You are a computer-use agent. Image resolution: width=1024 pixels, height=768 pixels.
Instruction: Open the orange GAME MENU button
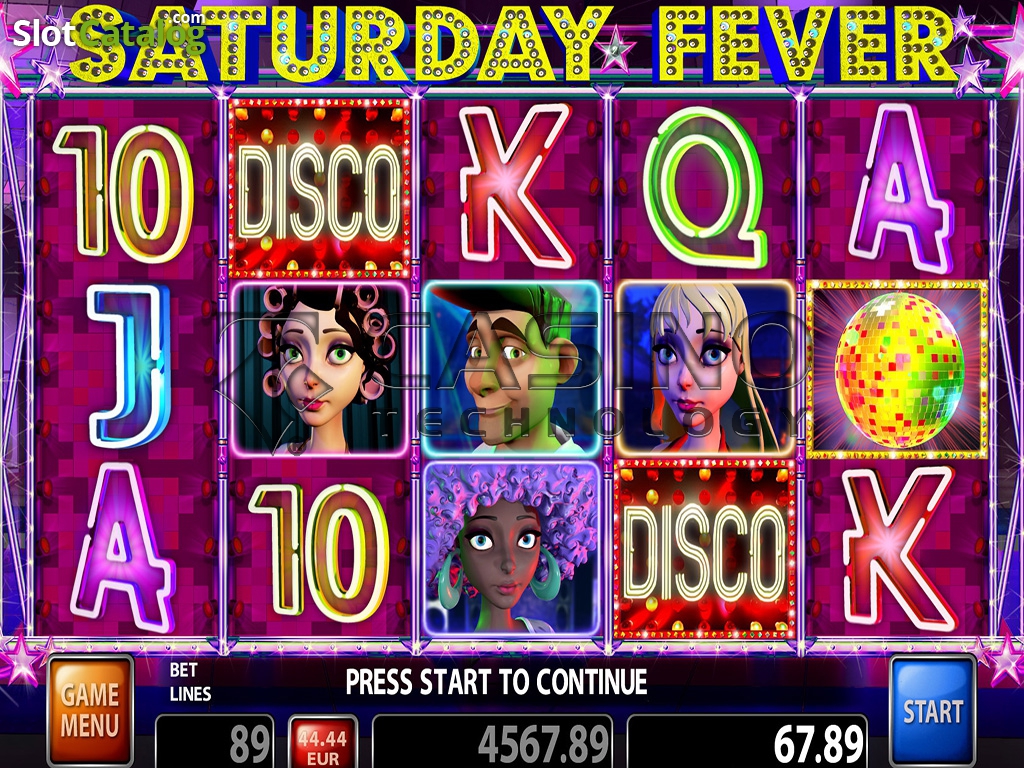coord(90,712)
